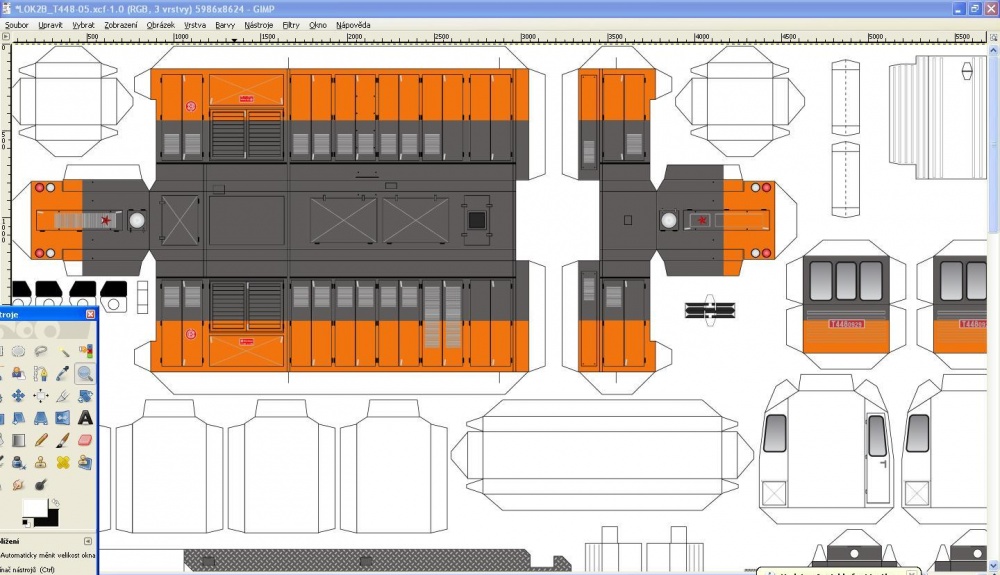
Task: Open the Filtry menu
Action: tap(291, 25)
